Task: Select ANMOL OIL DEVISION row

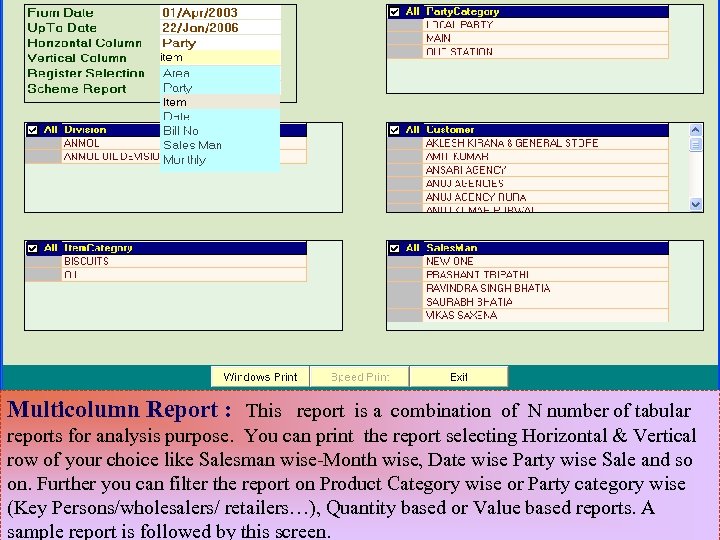Action: pyautogui.click(x=184, y=157)
